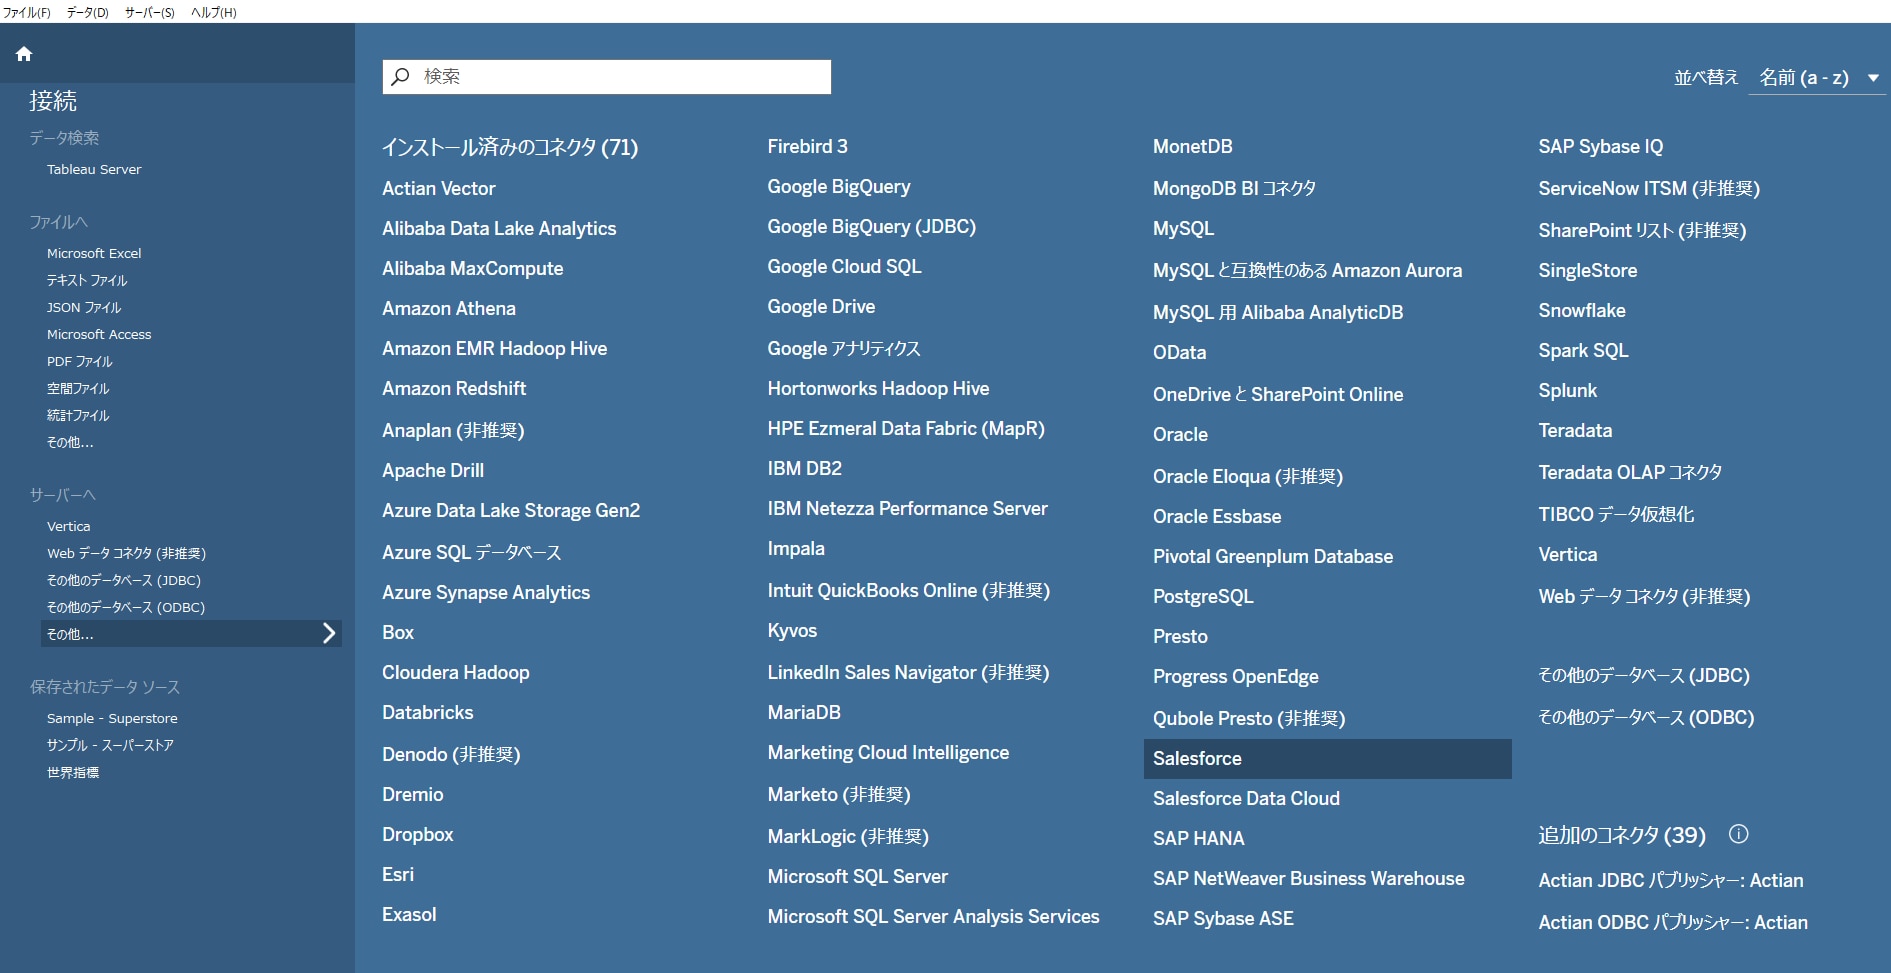Click the sort dropdown arrow
Viewport: 1891px width, 973px height.
(x=1873, y=78)
